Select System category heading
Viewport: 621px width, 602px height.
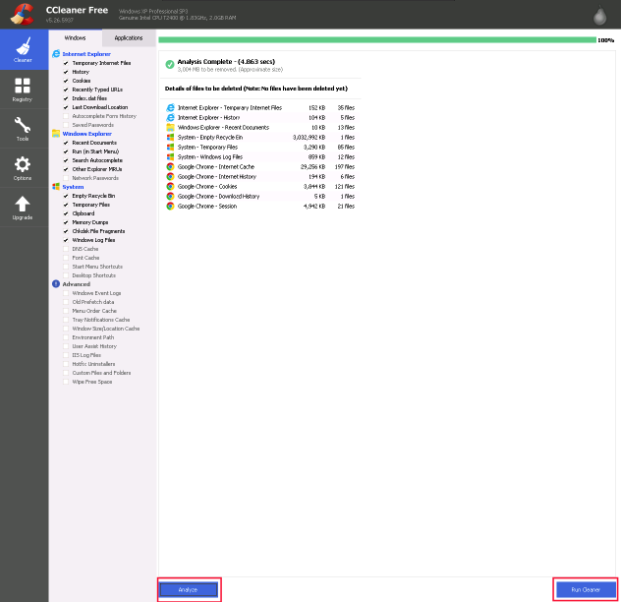tap(73, 187)
